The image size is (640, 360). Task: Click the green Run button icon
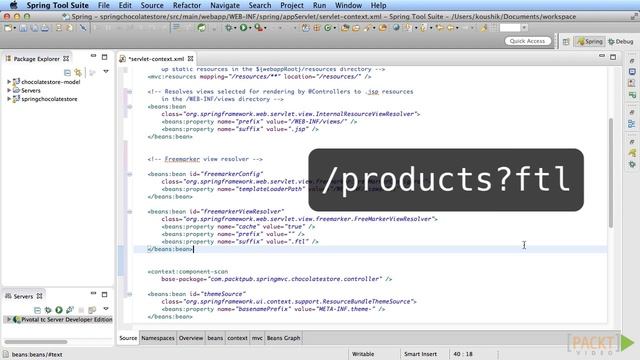click(243, 28)
